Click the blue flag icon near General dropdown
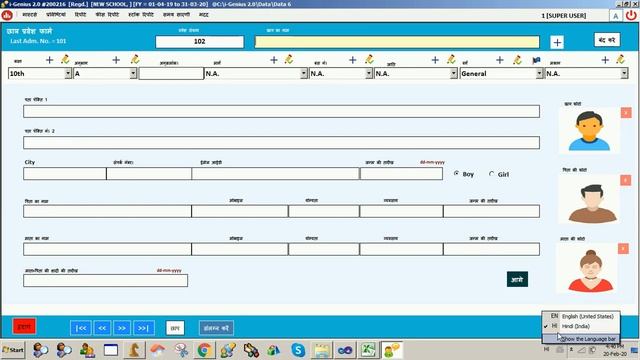This screenshot has width=640, height=360. click(x=536, y=60)
